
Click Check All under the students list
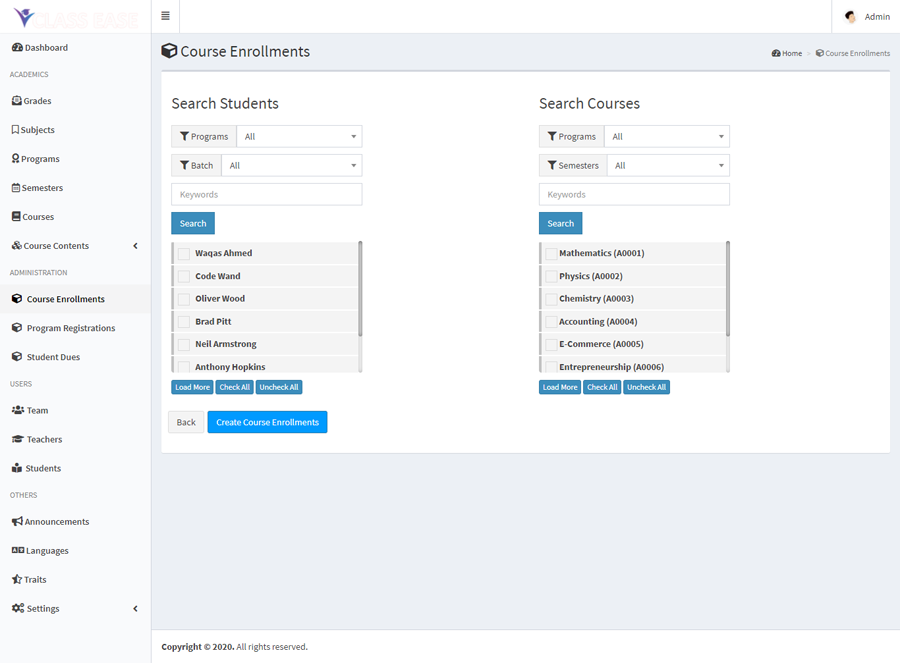pos(234,386)
